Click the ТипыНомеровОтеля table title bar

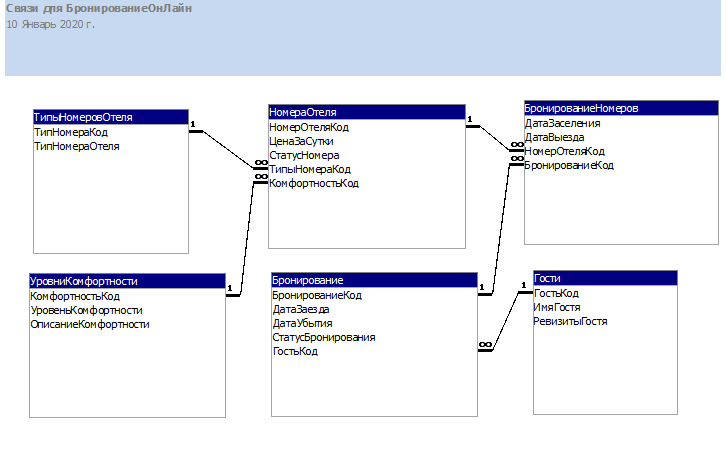[109, 117]
